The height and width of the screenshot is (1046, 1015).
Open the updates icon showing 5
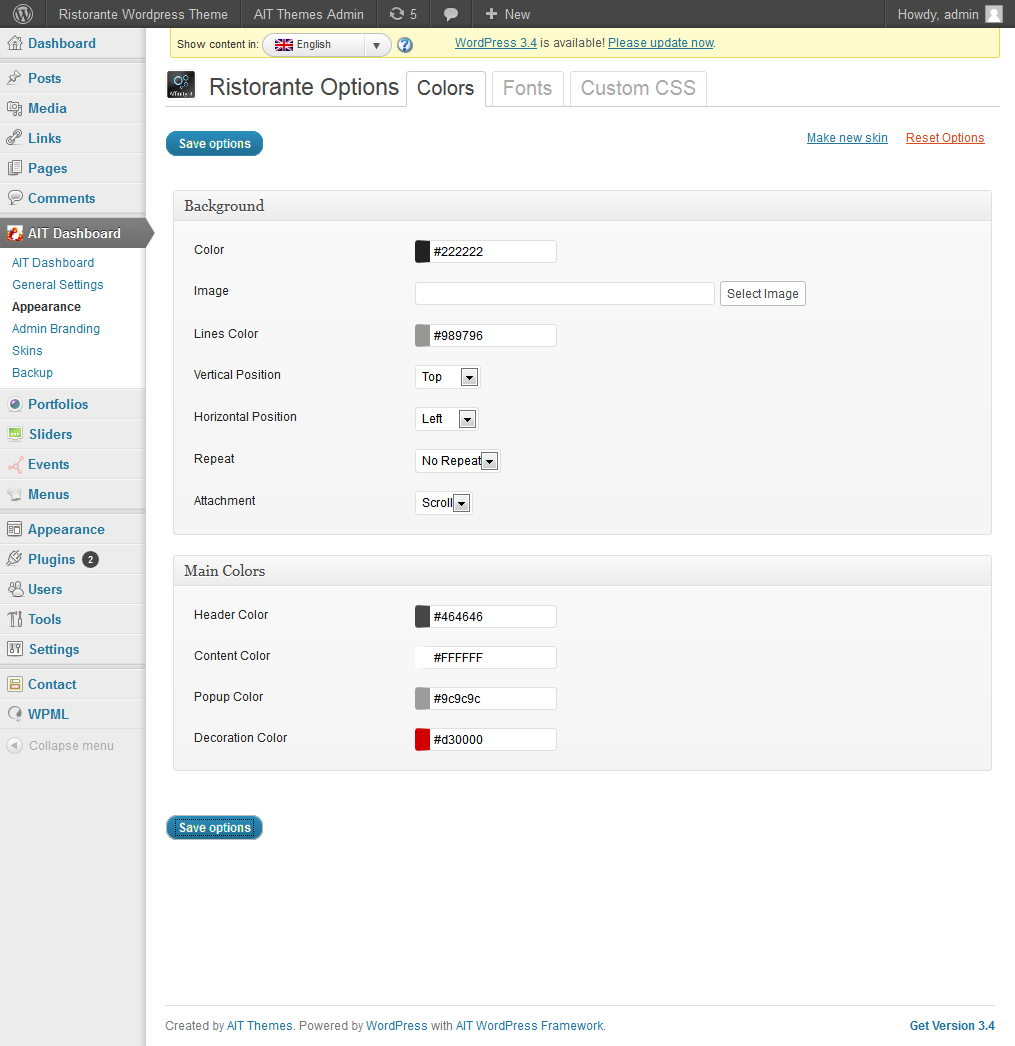403,14
